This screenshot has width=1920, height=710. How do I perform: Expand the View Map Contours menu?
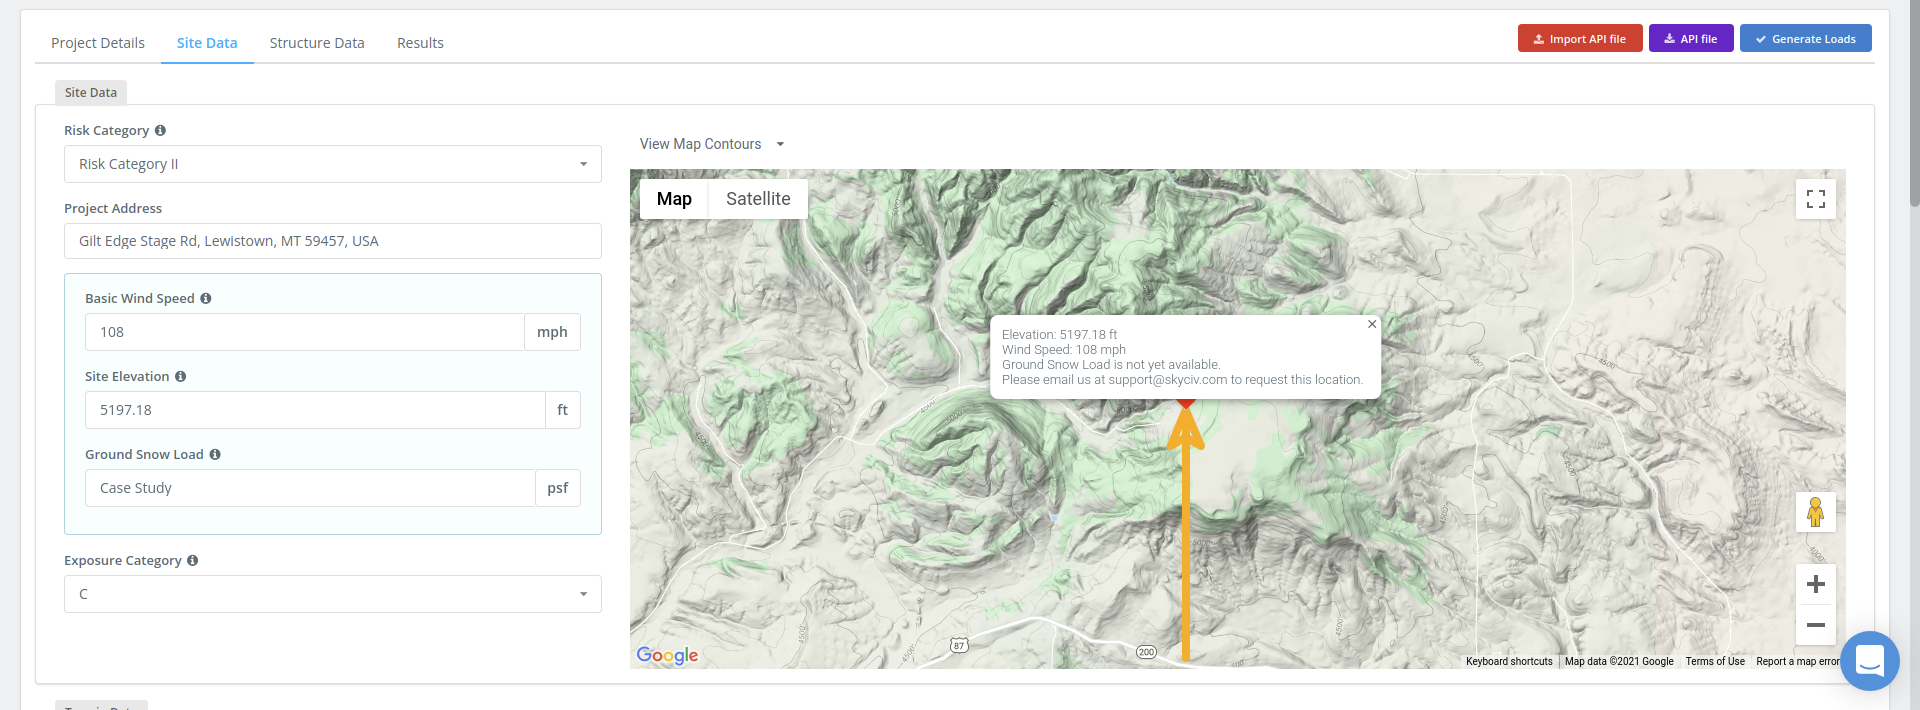click(x=712, y=144)
